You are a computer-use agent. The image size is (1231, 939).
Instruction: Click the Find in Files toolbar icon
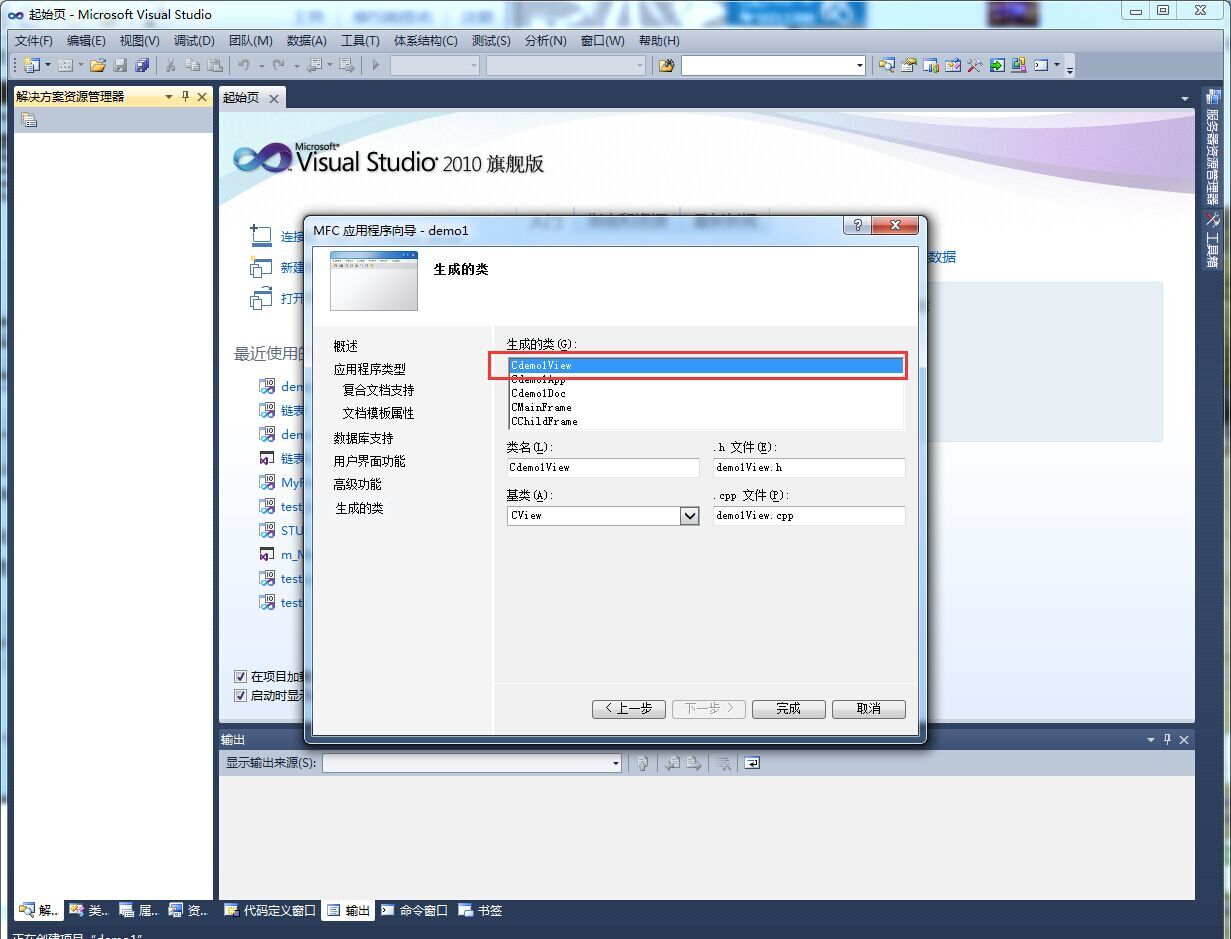click(666, 65)
